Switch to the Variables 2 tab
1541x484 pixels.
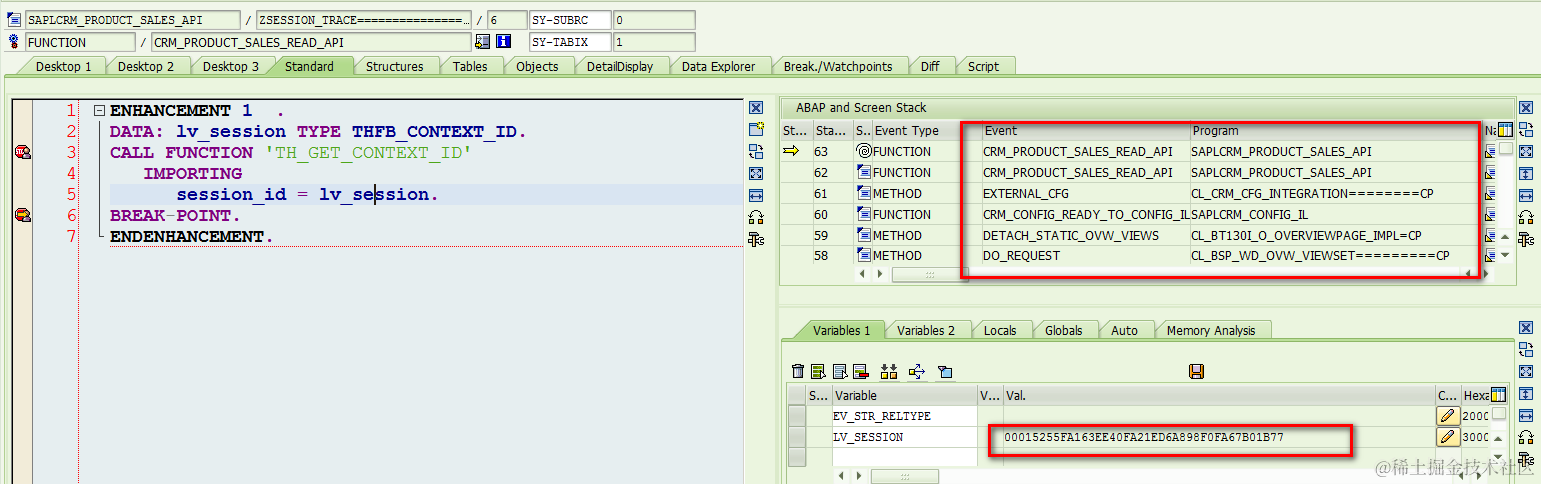[x=926, y=330]
